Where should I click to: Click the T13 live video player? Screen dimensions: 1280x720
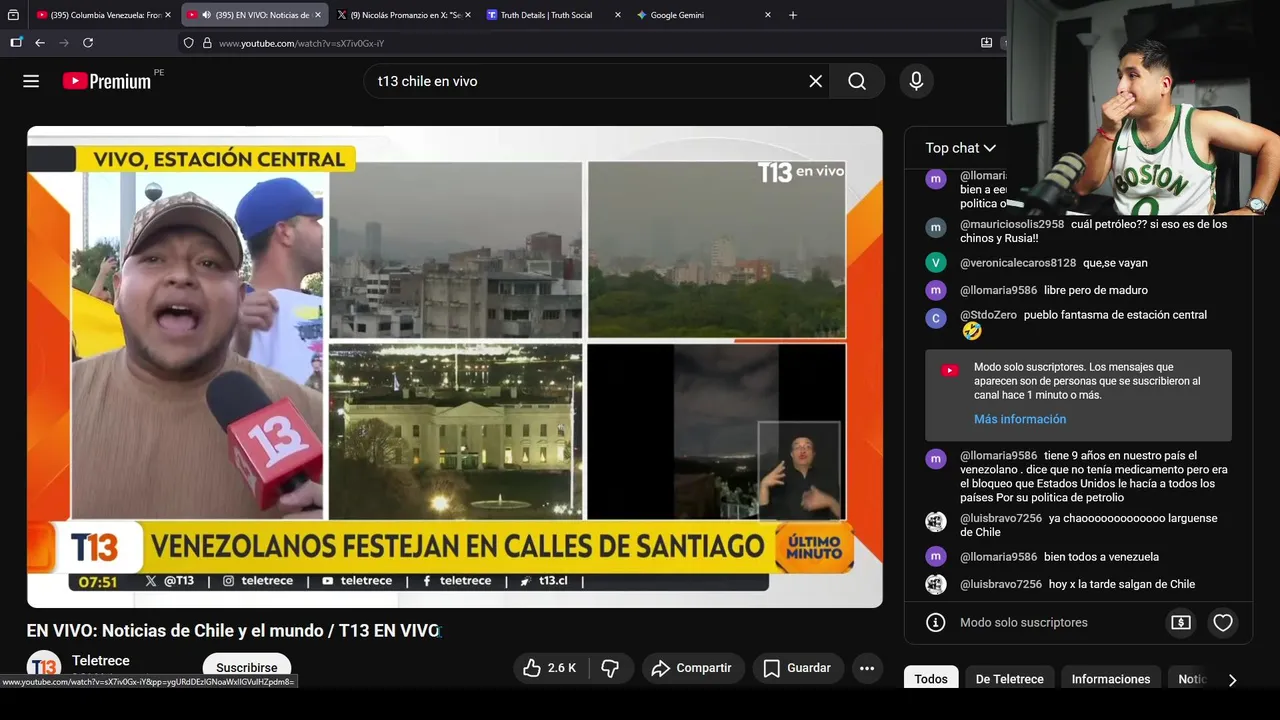[455, 366]
